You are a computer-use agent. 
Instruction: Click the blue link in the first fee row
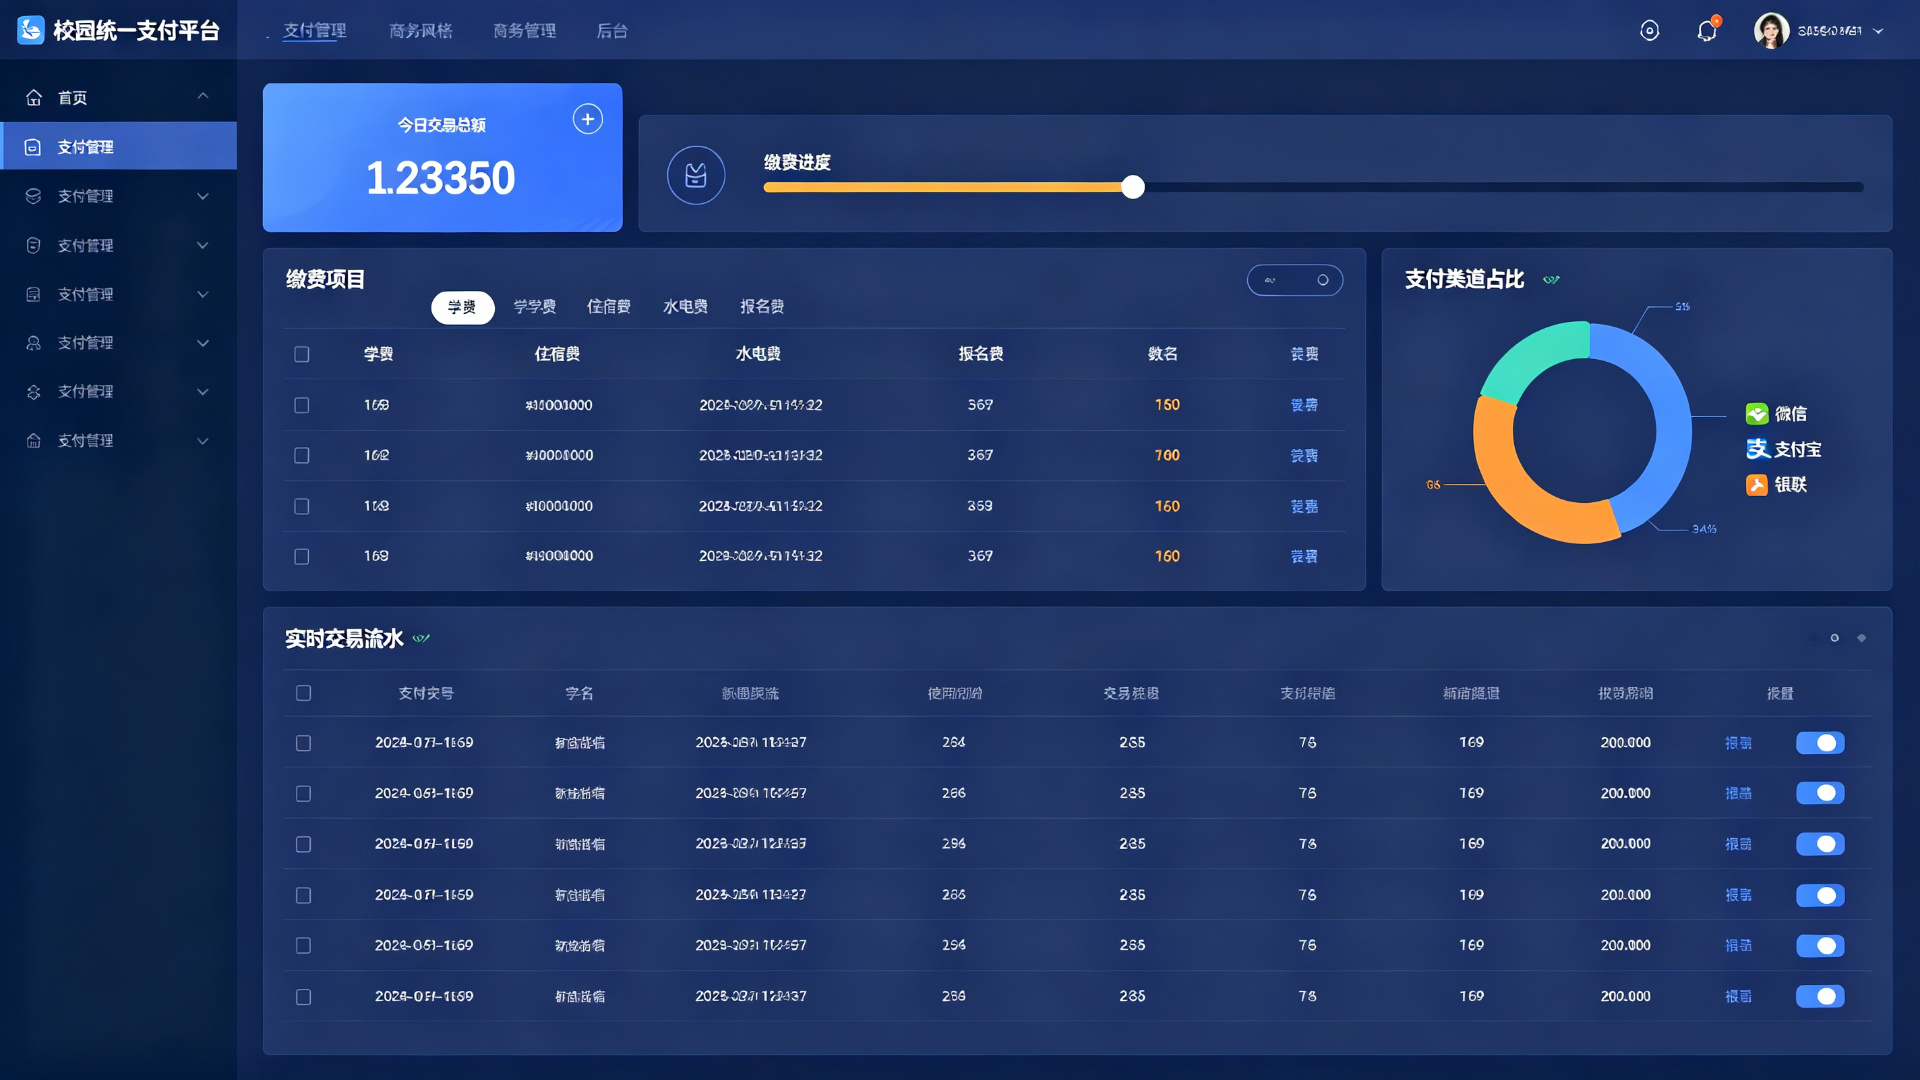click(1304, 405)
